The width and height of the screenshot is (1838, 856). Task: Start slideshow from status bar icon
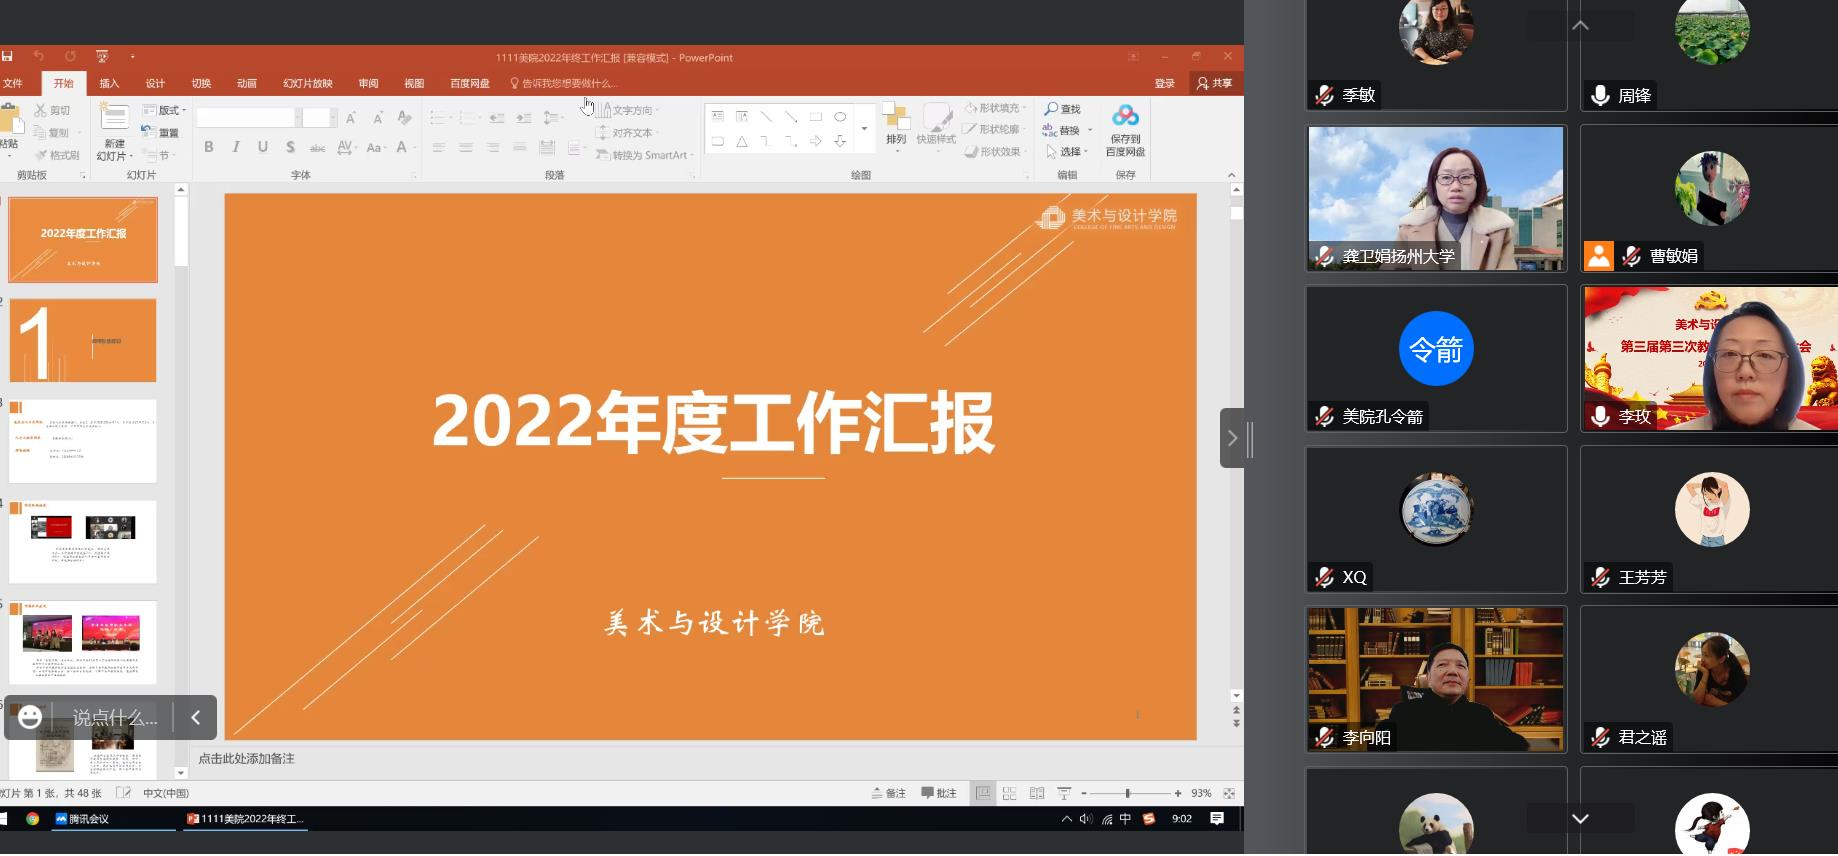coord(1064,793)
